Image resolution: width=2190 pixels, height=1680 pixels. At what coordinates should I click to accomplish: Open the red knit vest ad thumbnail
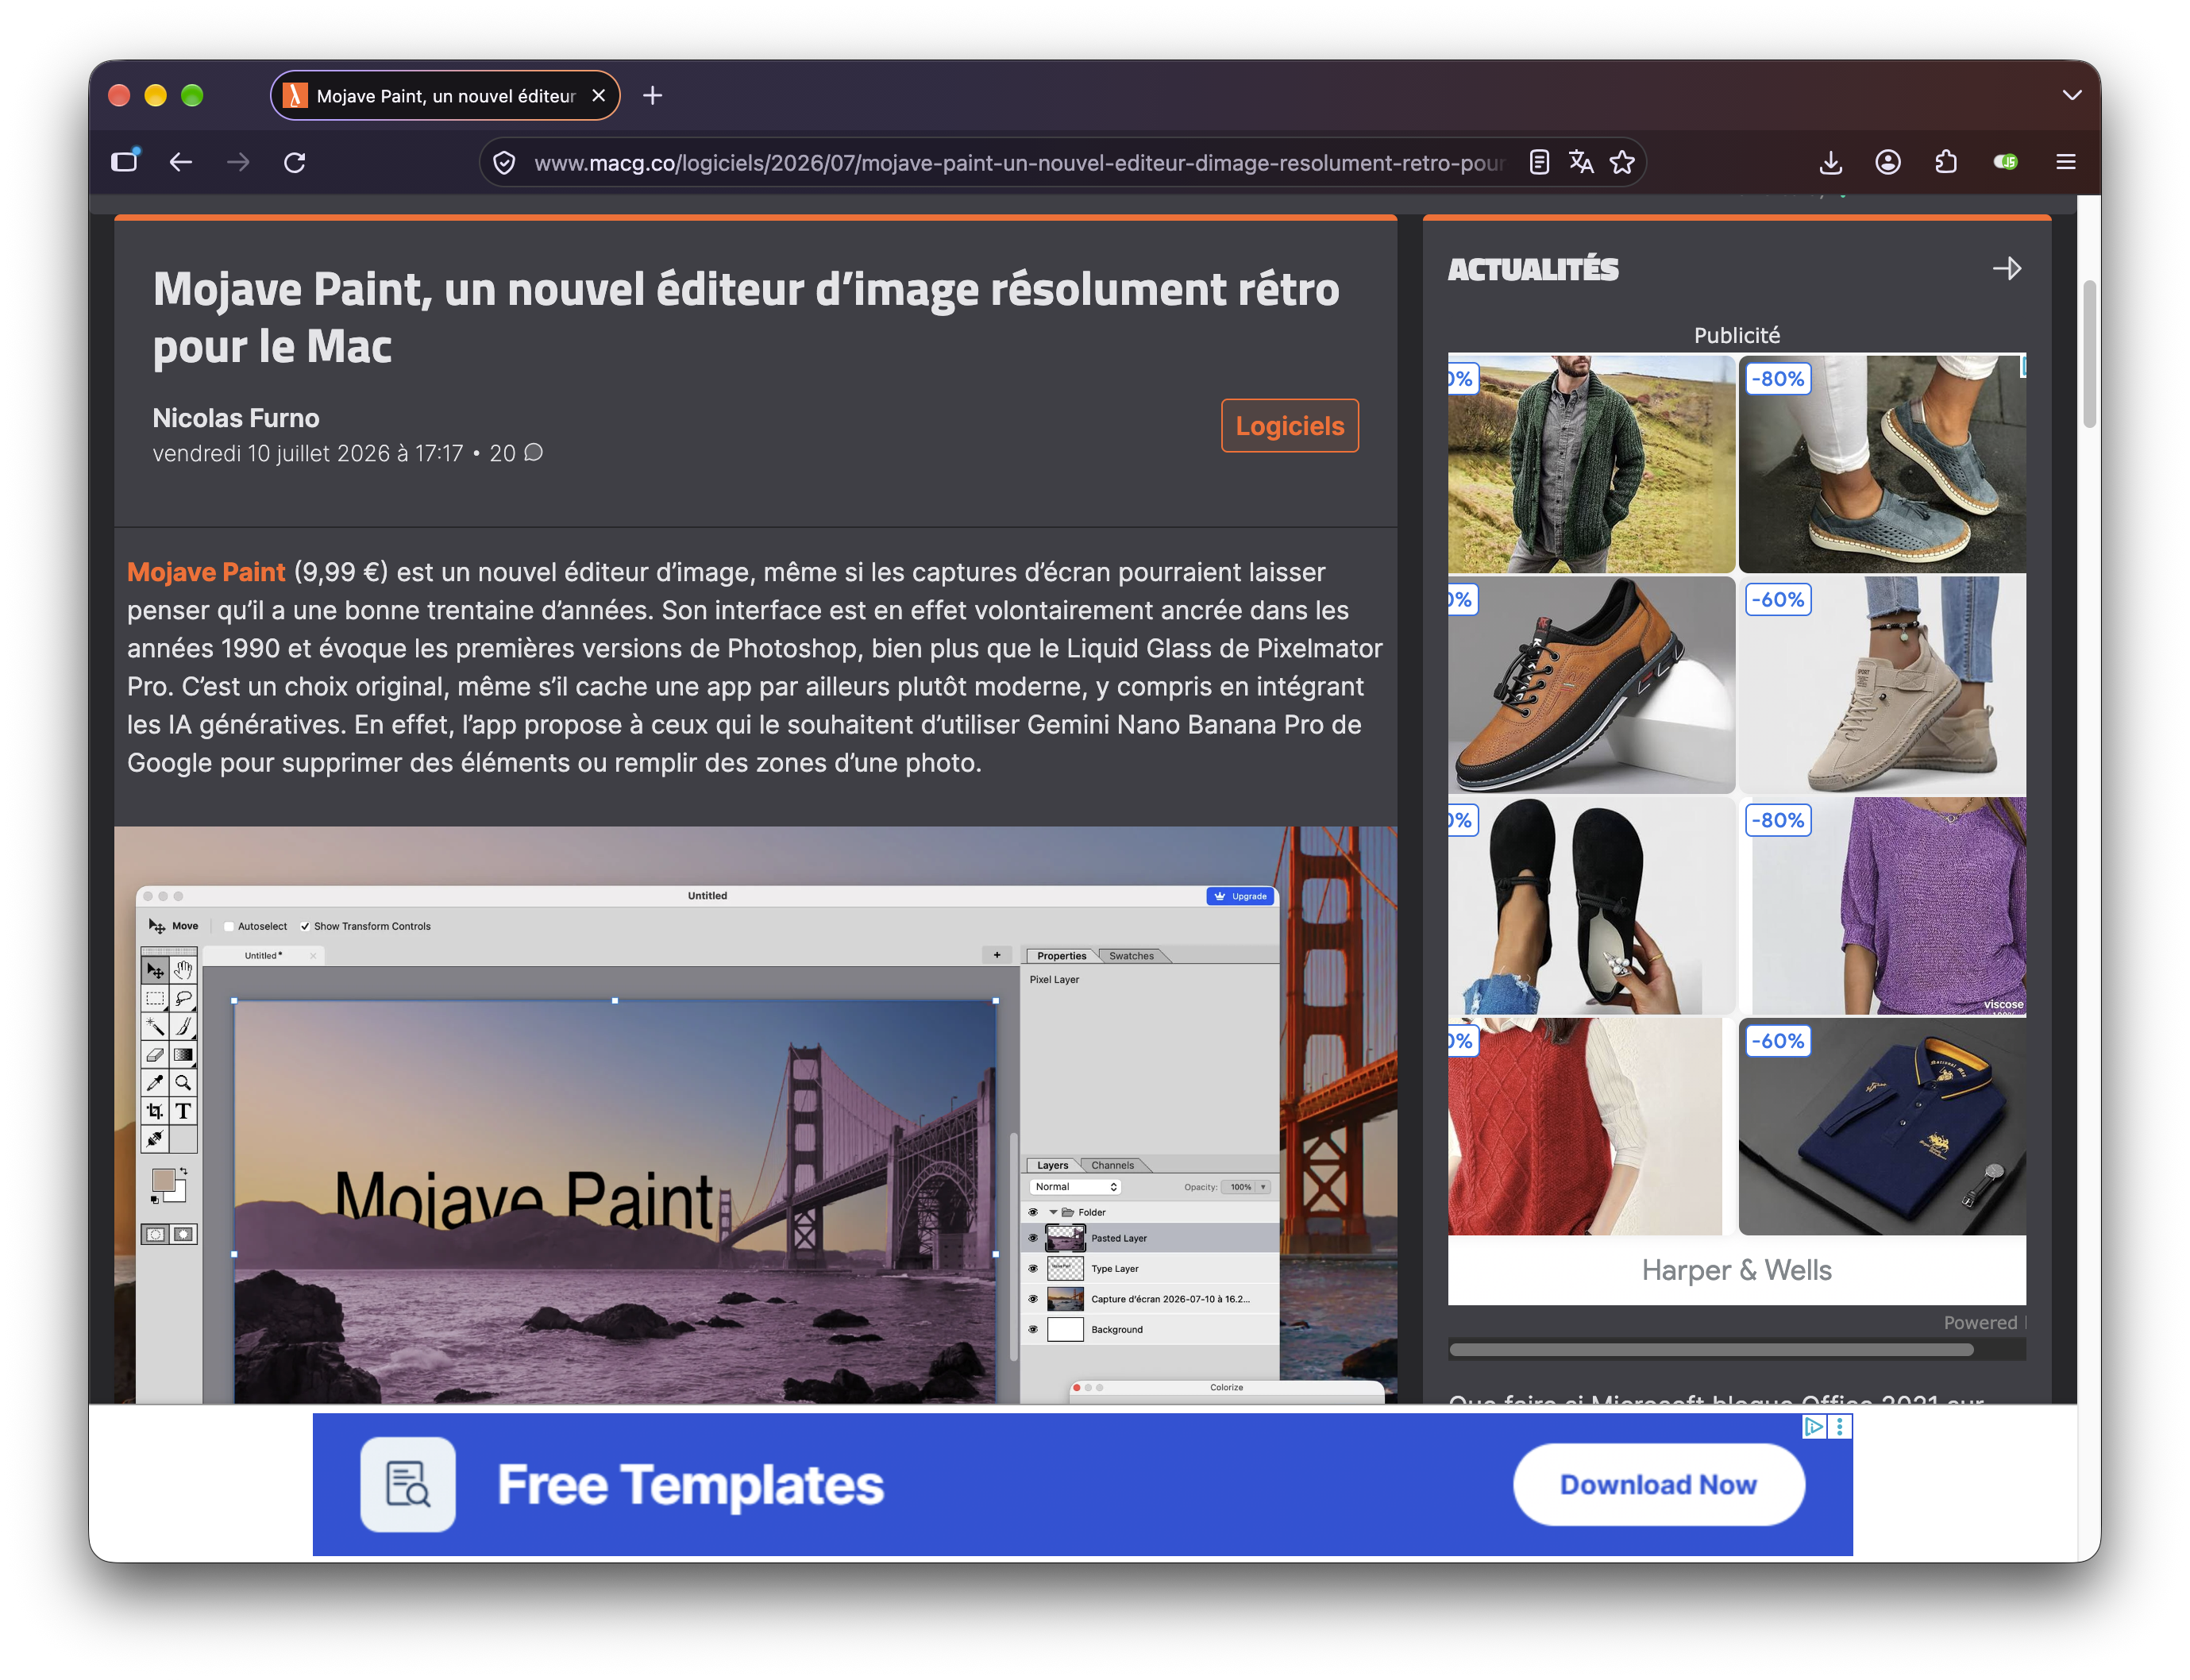tap(1591, 1126)
